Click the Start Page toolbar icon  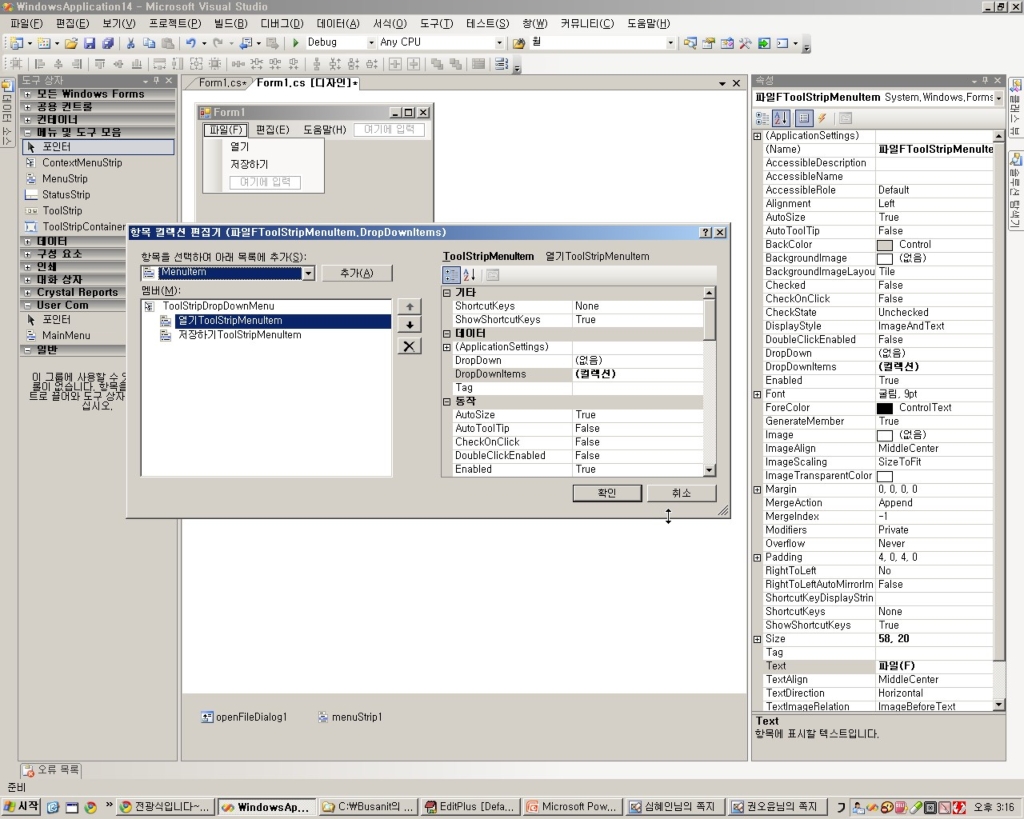[x=763, y=43]
